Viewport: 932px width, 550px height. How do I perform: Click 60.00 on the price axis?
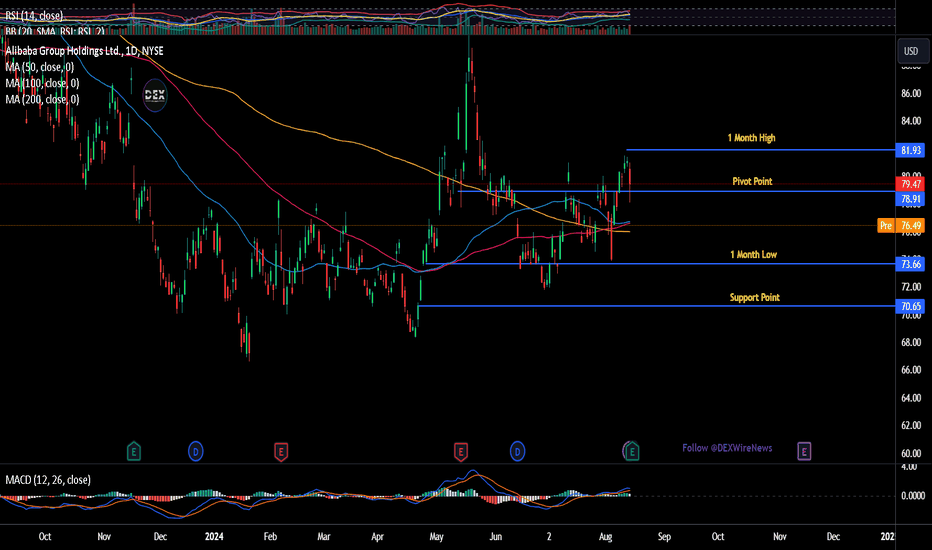pos(911,453)
